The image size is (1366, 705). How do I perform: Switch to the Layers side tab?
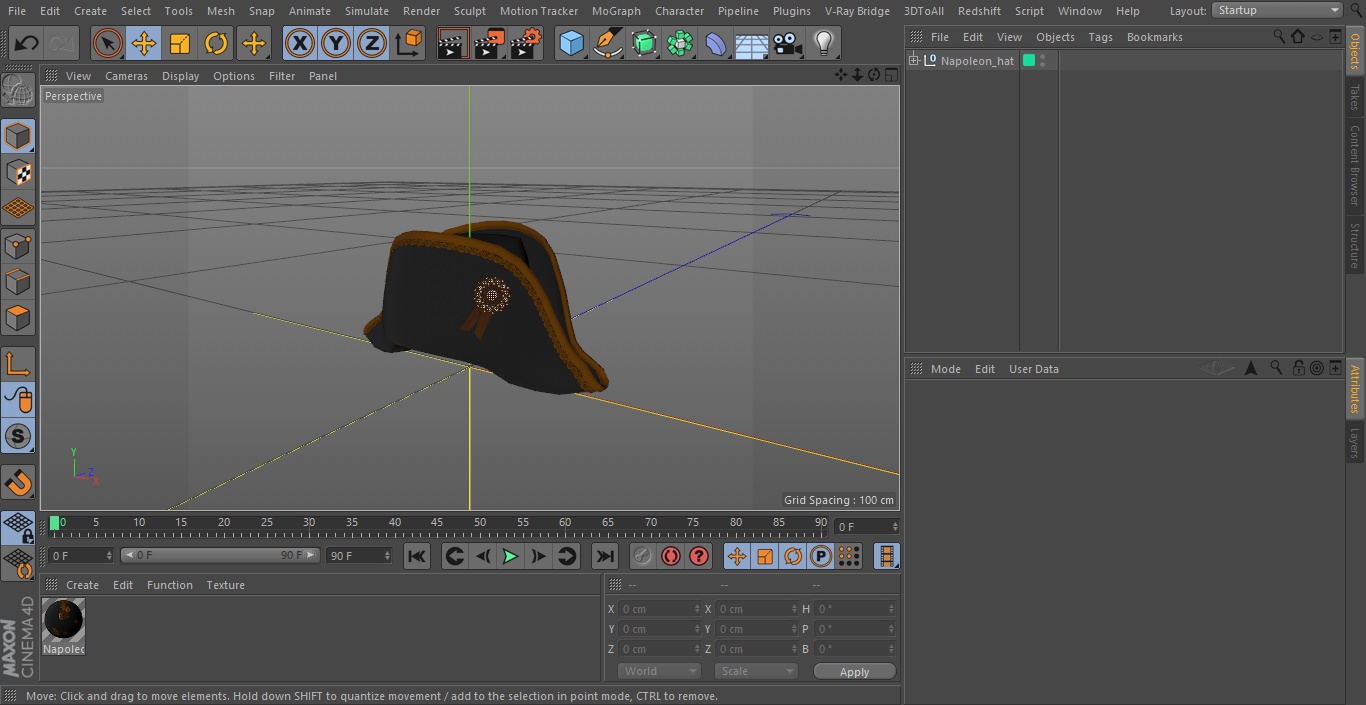(x=1355, y=443)
